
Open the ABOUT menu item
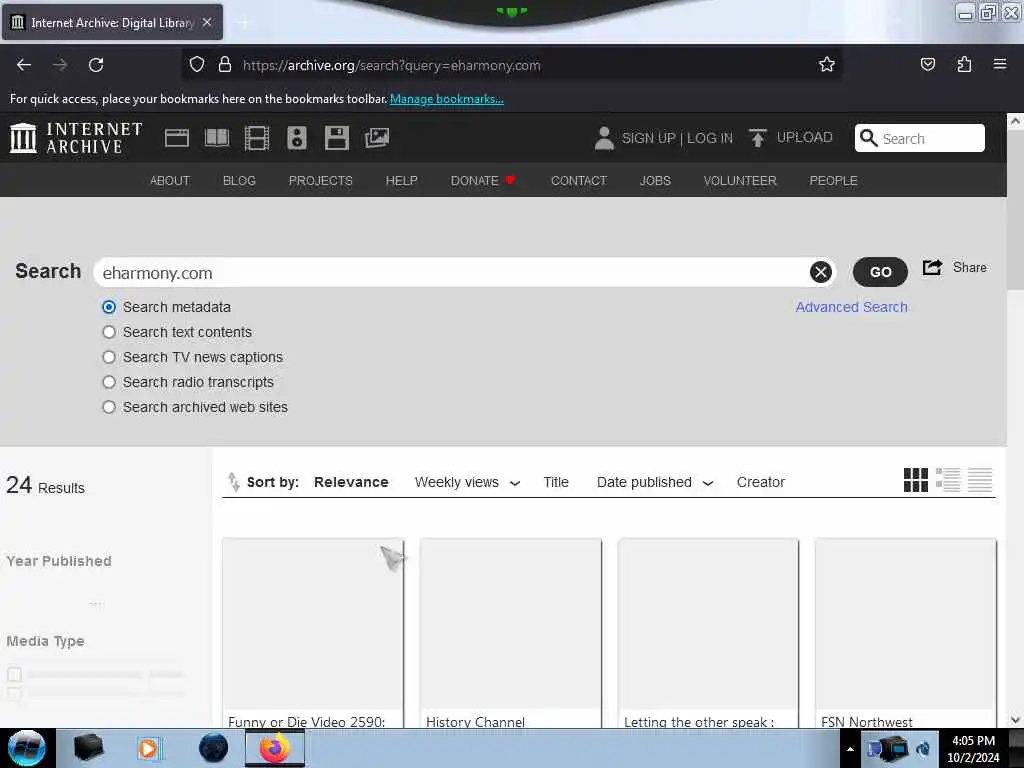coord(170,180)
